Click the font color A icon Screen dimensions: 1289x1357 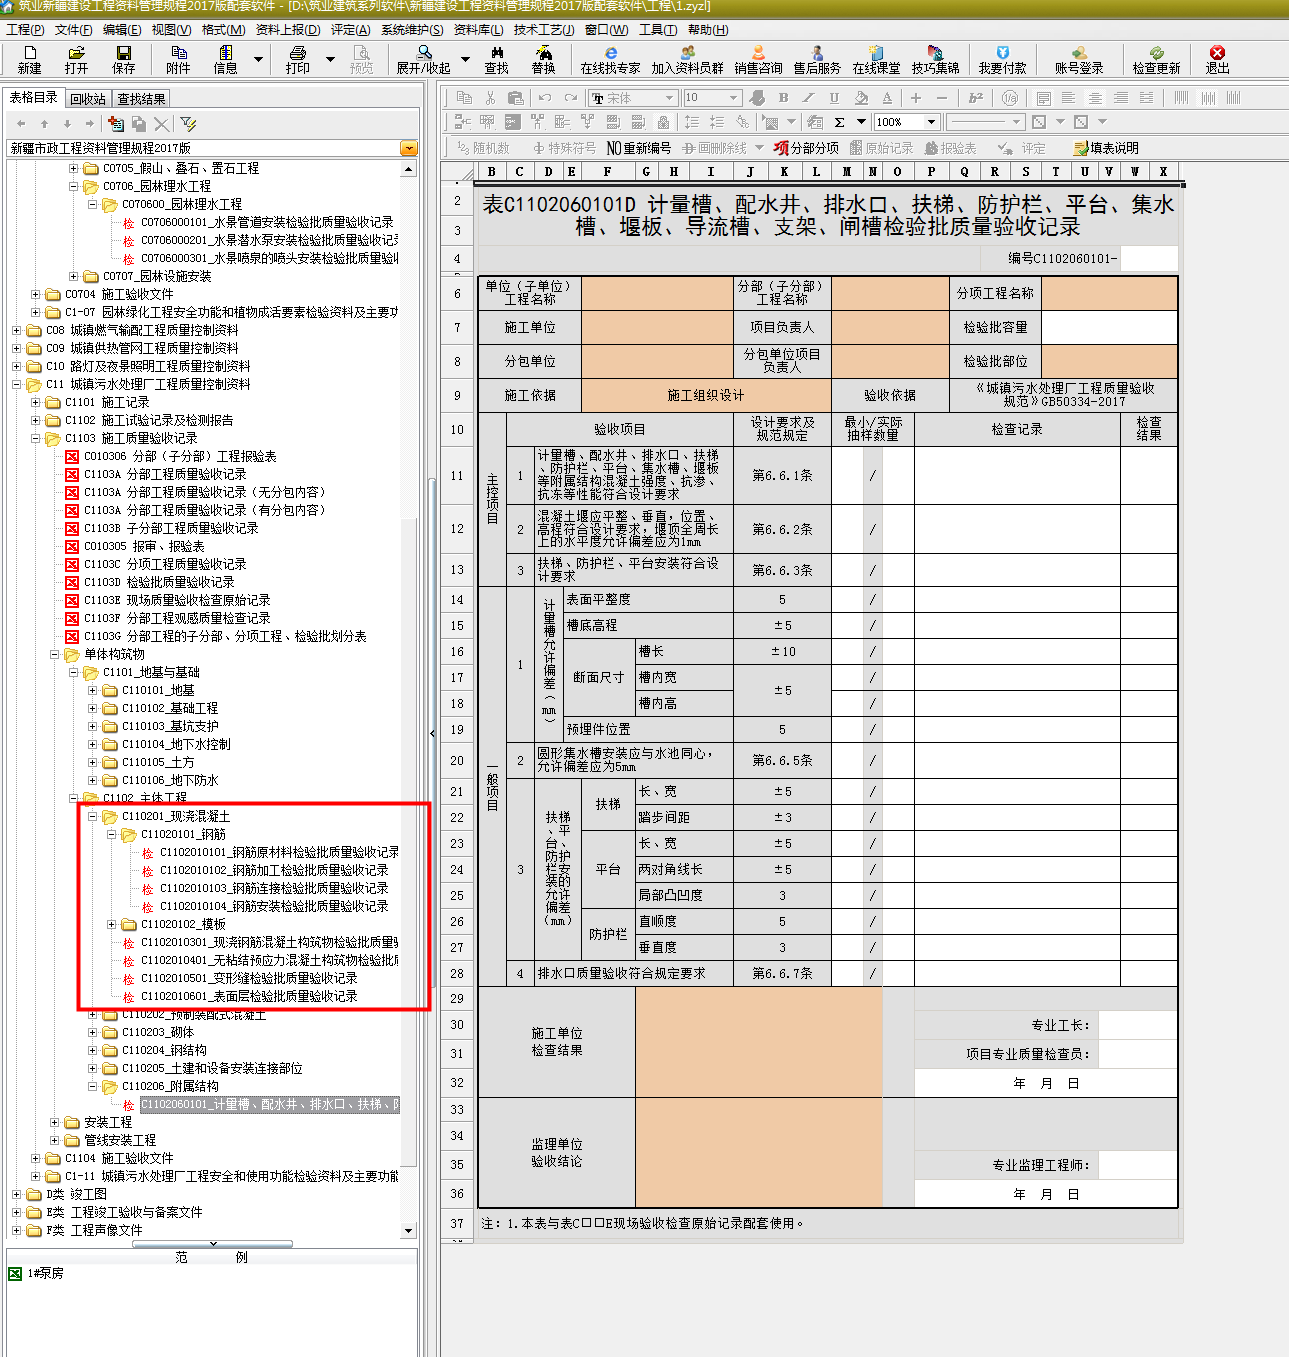(887, 98)
